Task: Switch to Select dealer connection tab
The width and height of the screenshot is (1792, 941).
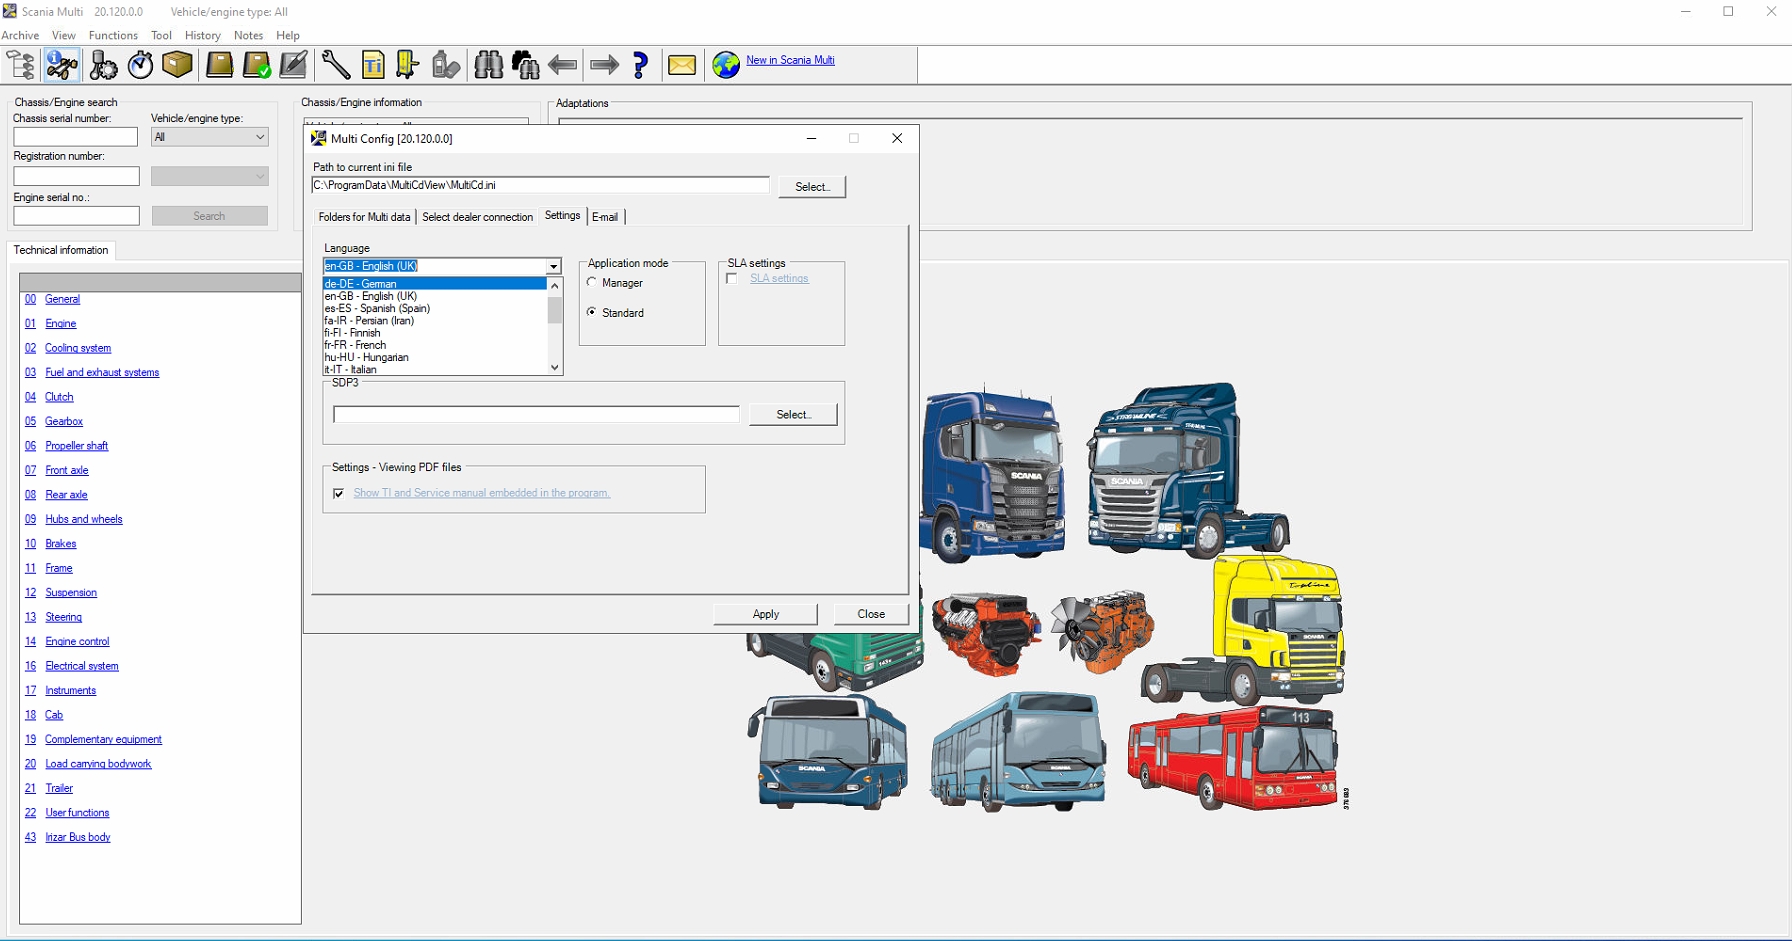Action: [x=477, y=217]
